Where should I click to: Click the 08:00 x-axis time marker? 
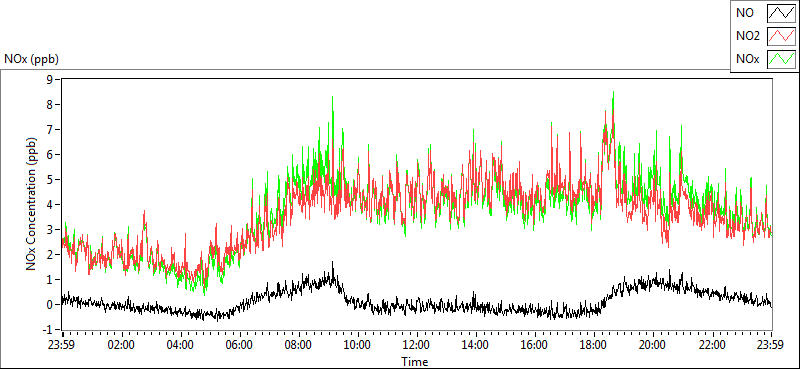[x=298, y=344]
